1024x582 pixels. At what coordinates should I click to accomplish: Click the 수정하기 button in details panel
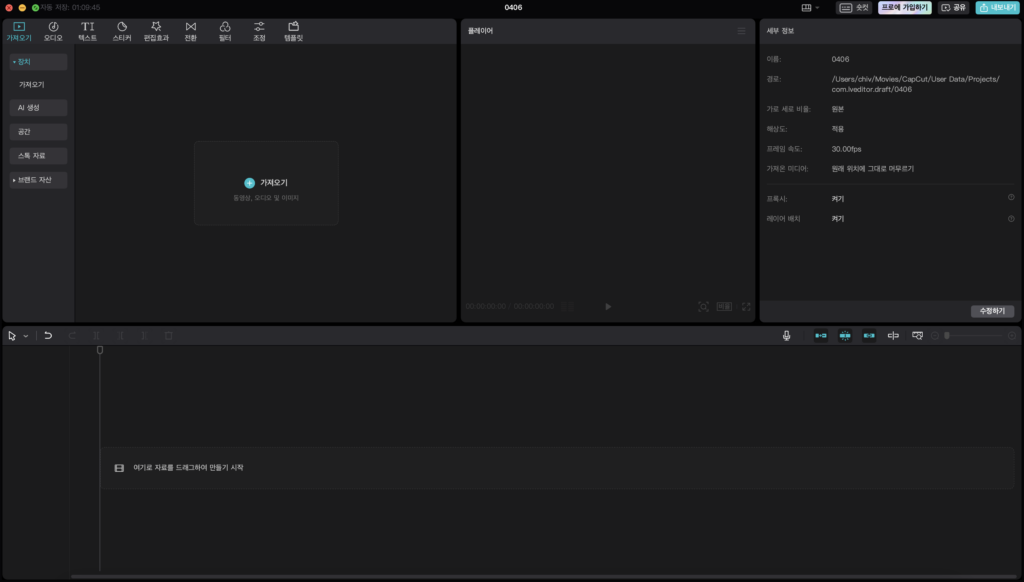(992, 311)
